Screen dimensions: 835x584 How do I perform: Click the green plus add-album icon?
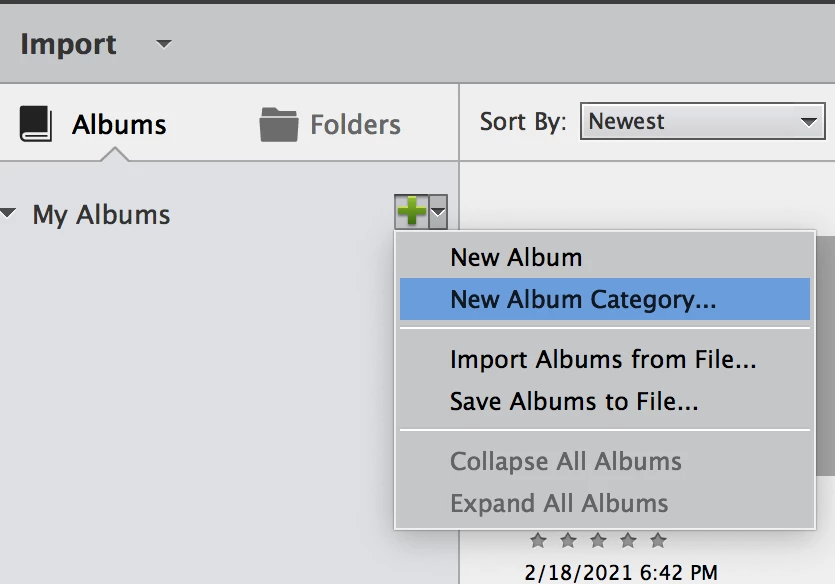(x=412, y=211)
